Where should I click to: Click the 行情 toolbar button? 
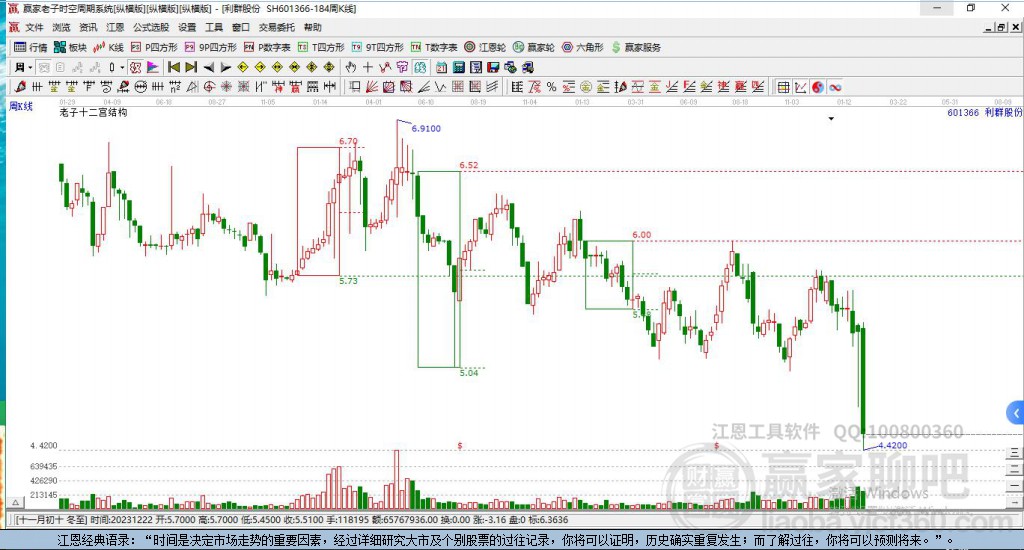(x=30, y=47)
